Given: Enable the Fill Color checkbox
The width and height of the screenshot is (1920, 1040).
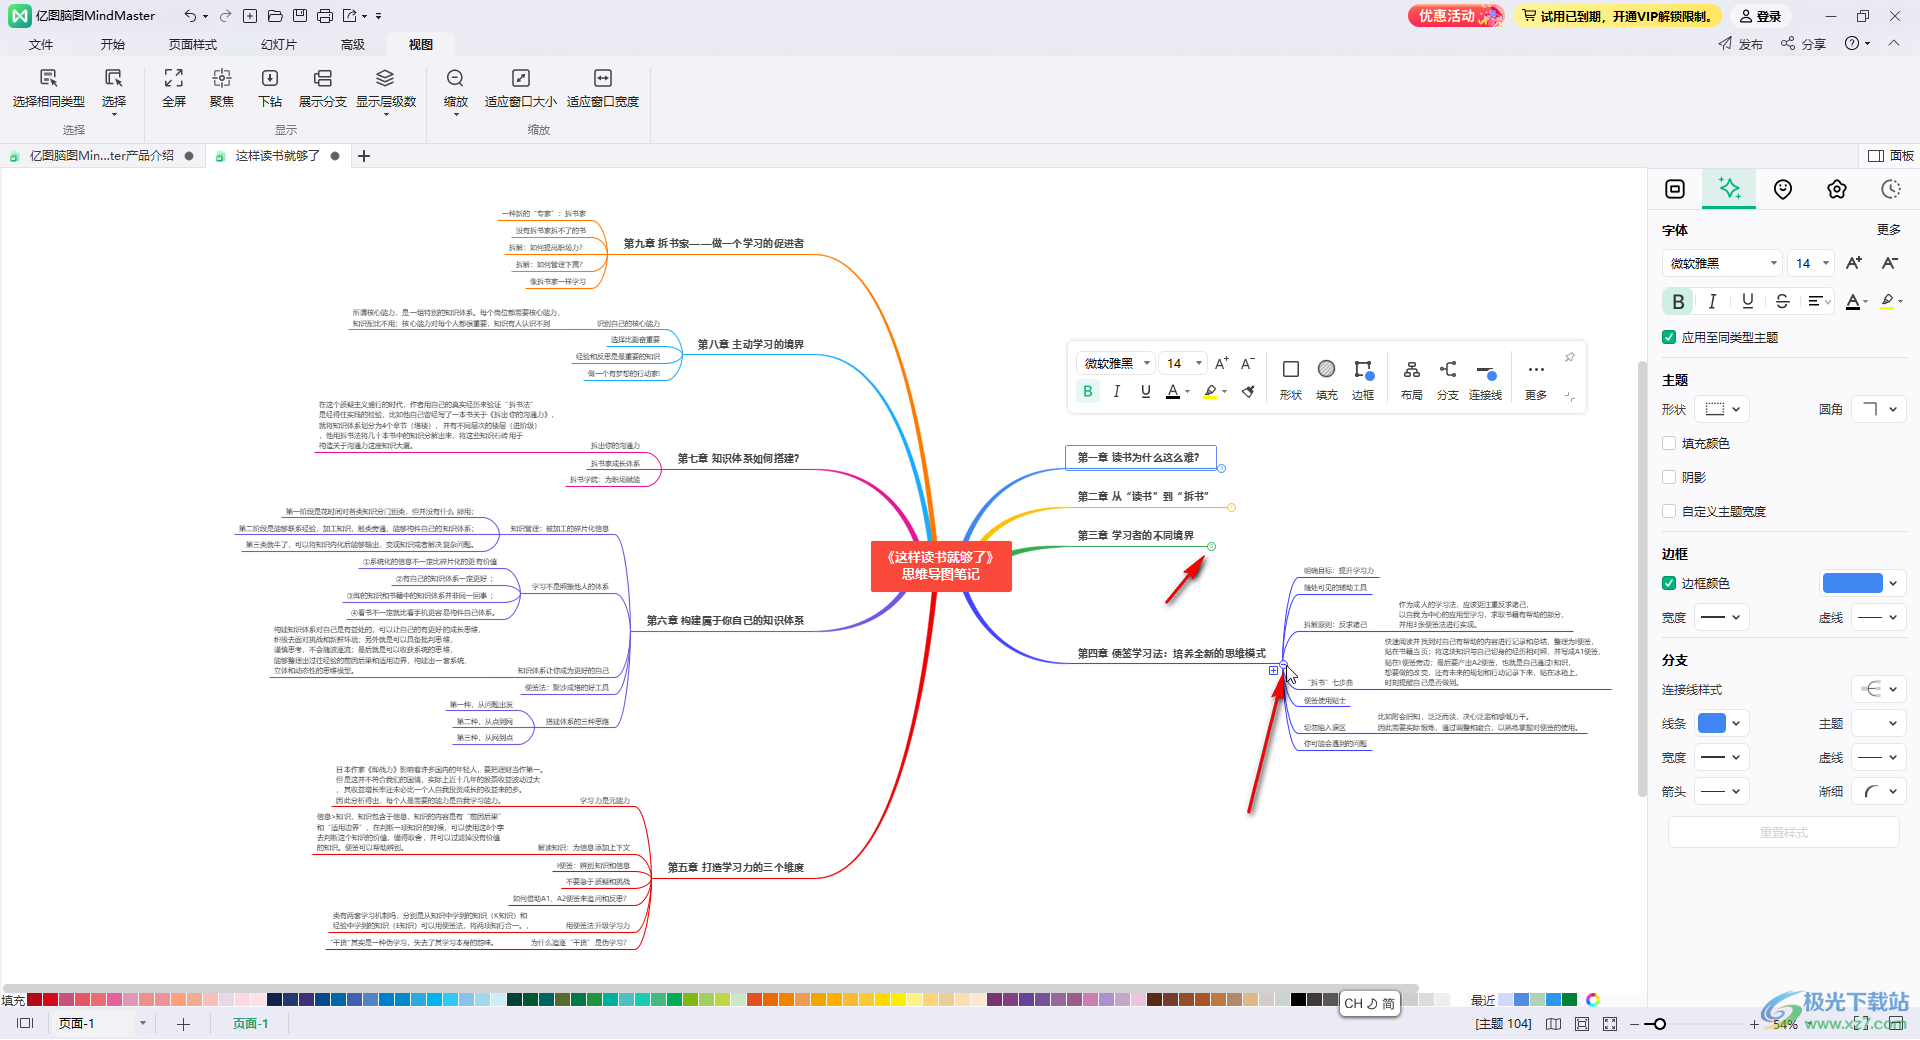Looking at the screenshot, I should tap(1669, 443).
